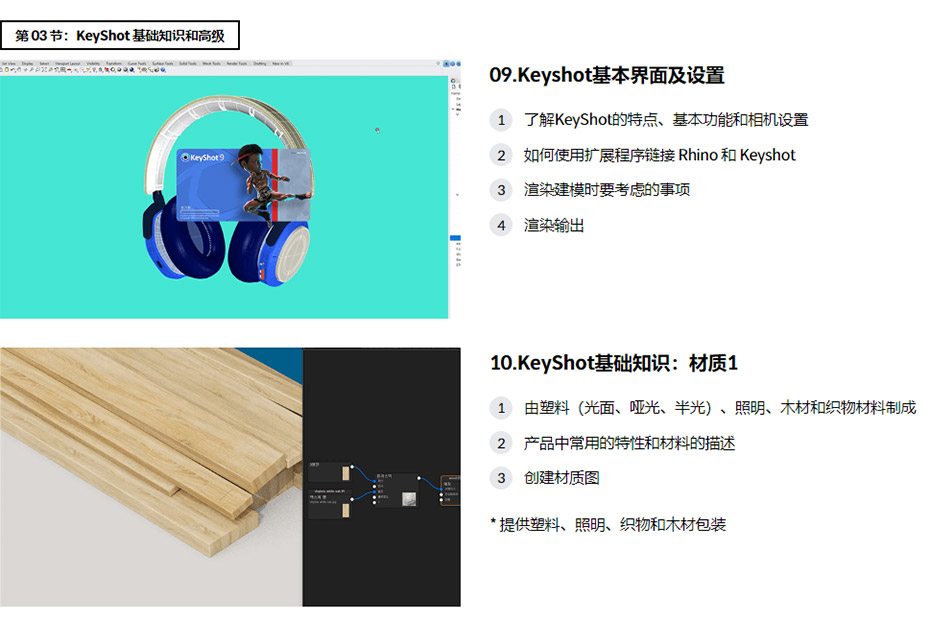Click the text '产品中常用的特性和材料的描述'
The image size is (930, 620).
click(x=629, y=443)
